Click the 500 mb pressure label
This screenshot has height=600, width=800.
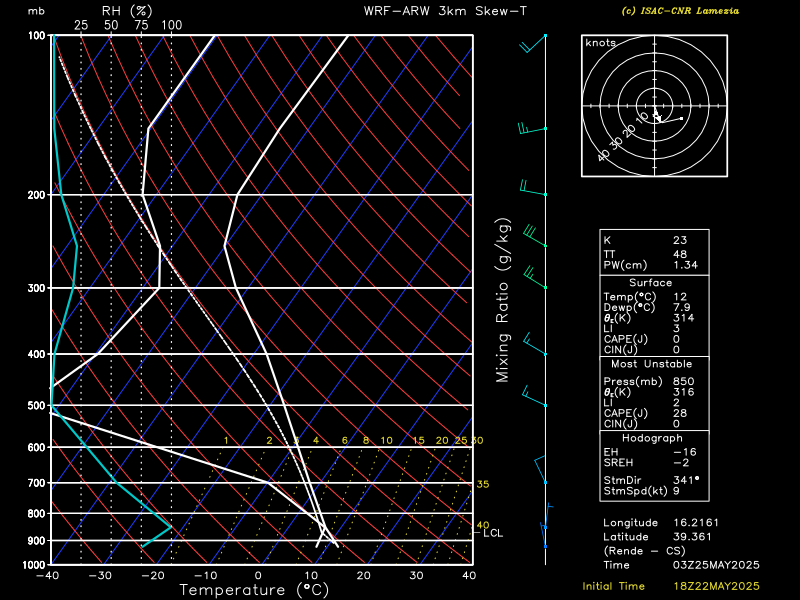[37, 406]
